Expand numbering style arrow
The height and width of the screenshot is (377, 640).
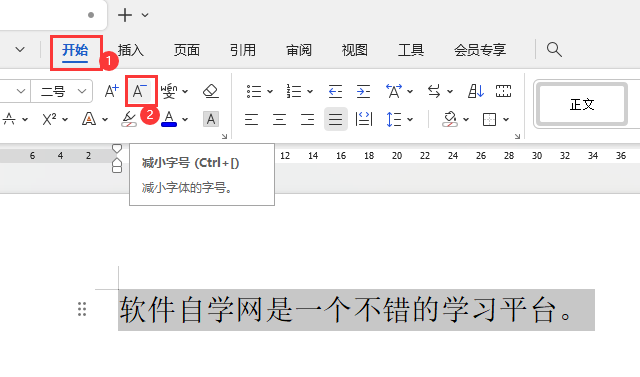(310, 91)
